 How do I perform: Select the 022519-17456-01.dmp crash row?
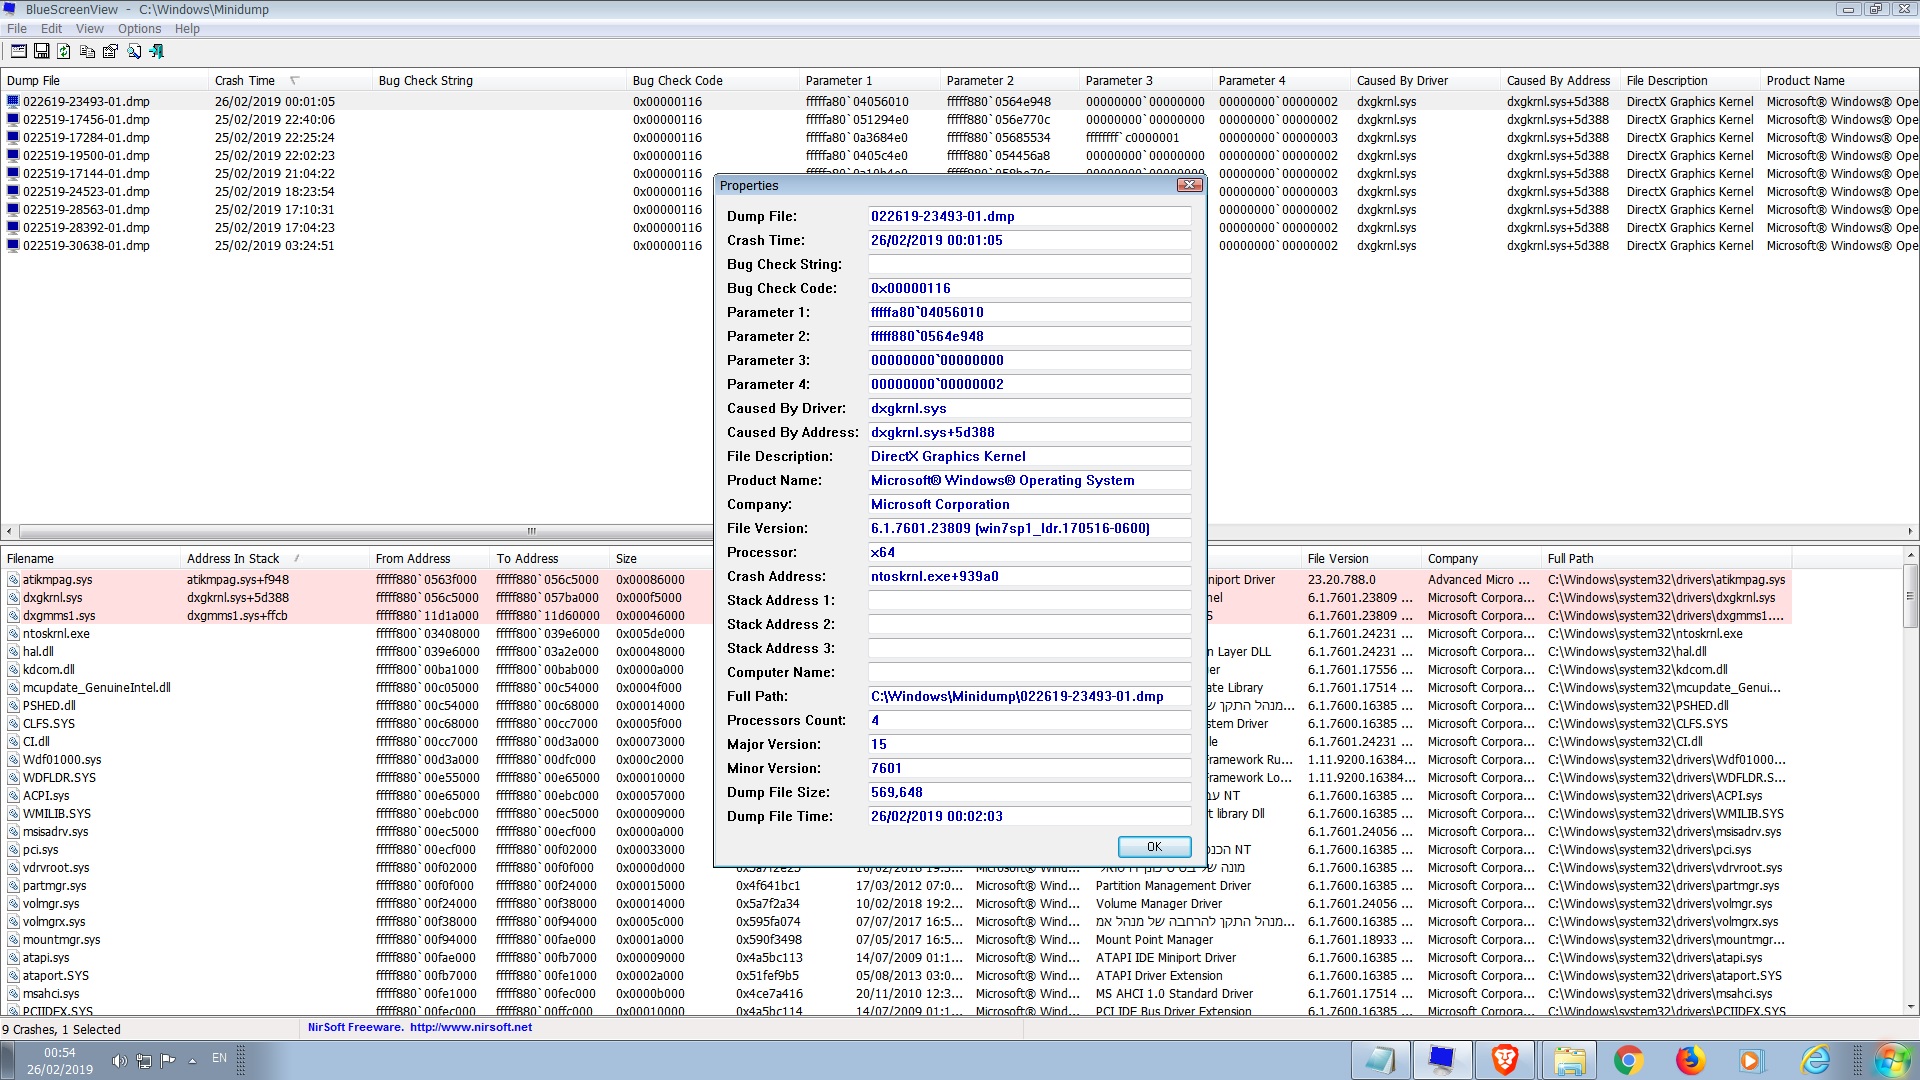coord(86,120)
